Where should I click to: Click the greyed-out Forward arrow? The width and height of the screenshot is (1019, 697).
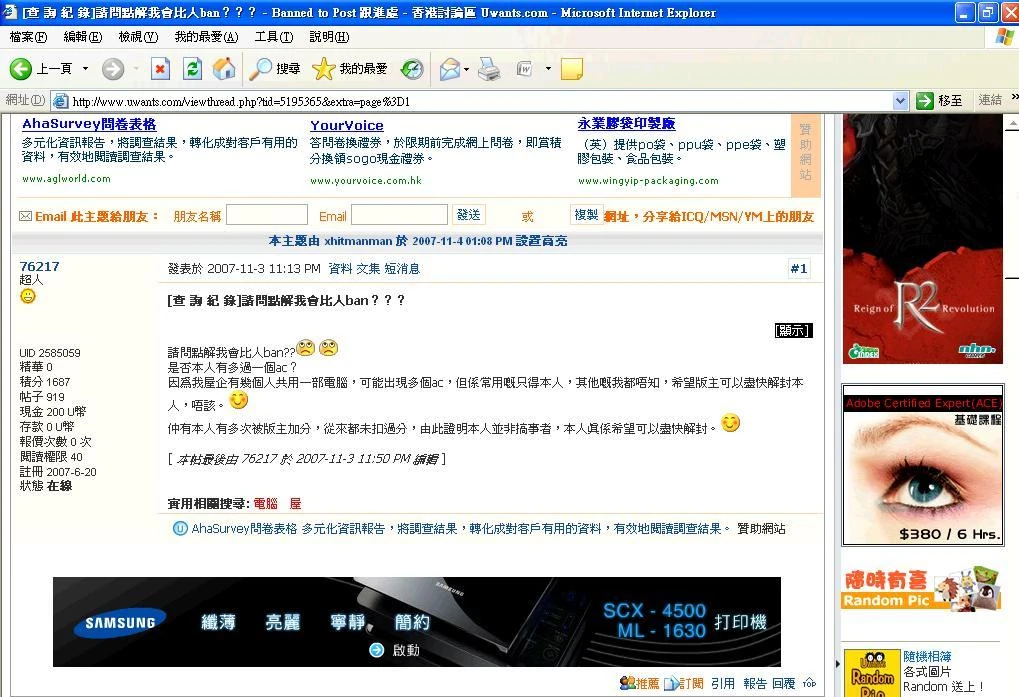click(x=113, y=68)
